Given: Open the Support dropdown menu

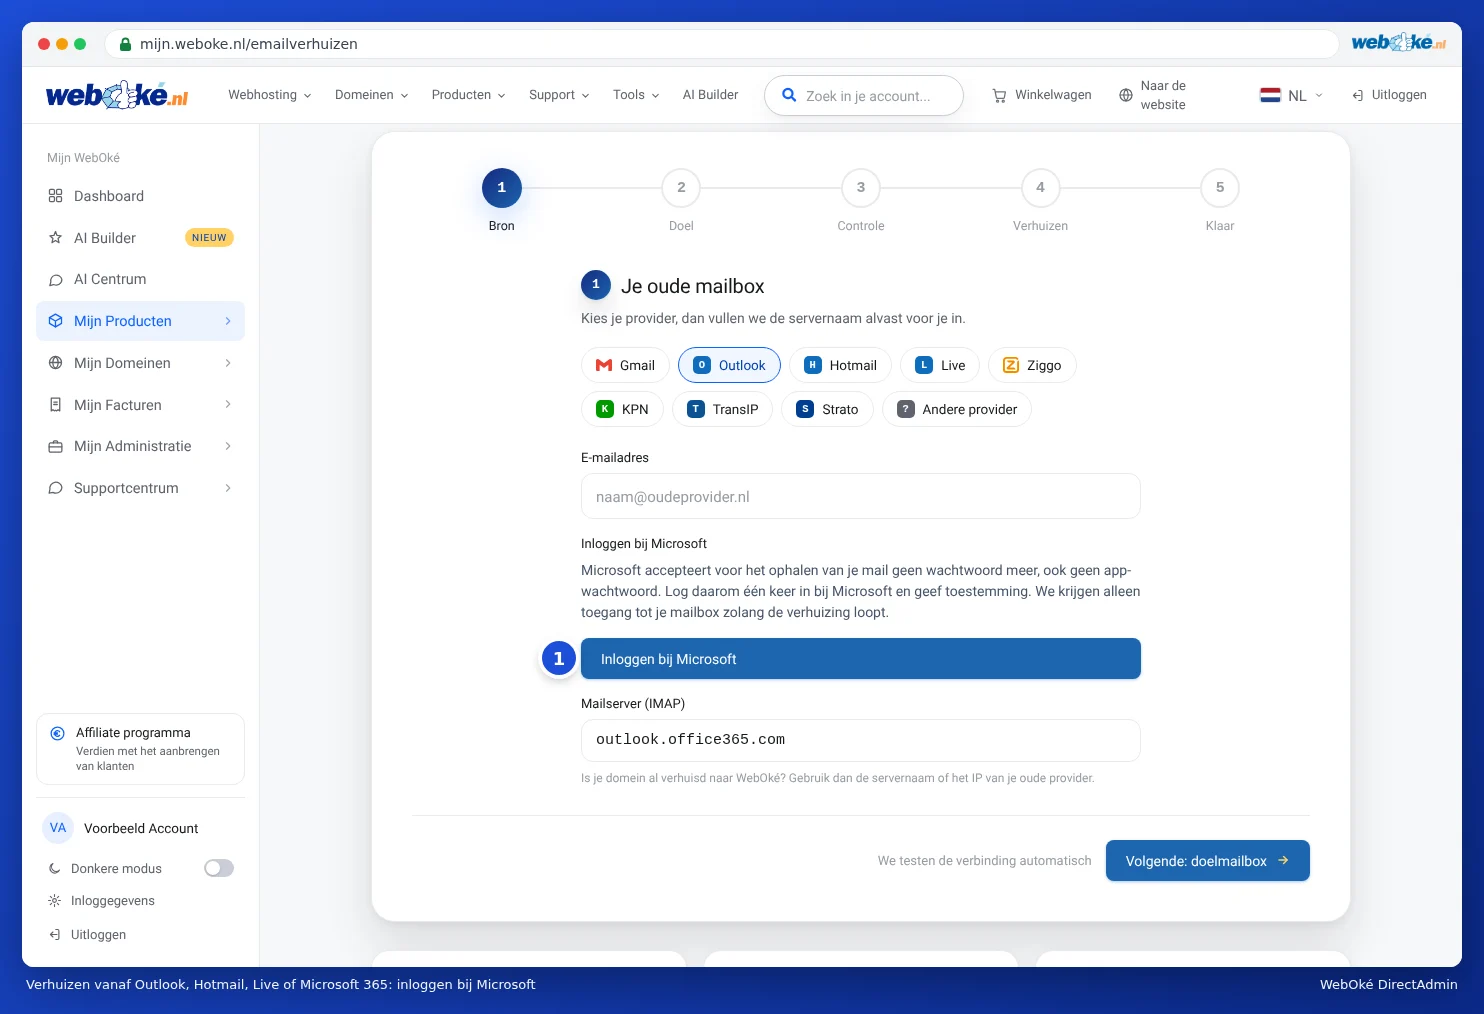Looking at the screenshot, I should (x=559, y=95).
